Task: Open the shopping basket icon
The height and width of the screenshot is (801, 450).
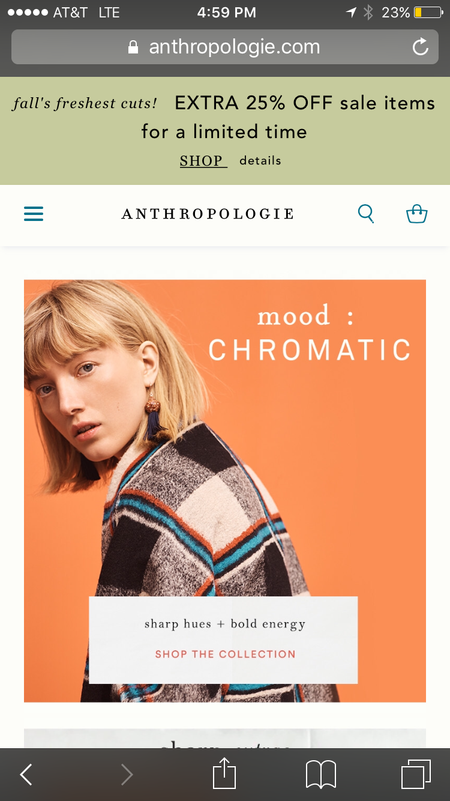Action: (417, 214)
